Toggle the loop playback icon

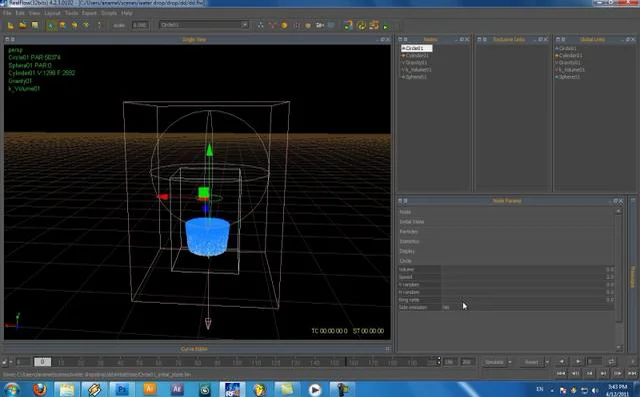pos(611,362)
